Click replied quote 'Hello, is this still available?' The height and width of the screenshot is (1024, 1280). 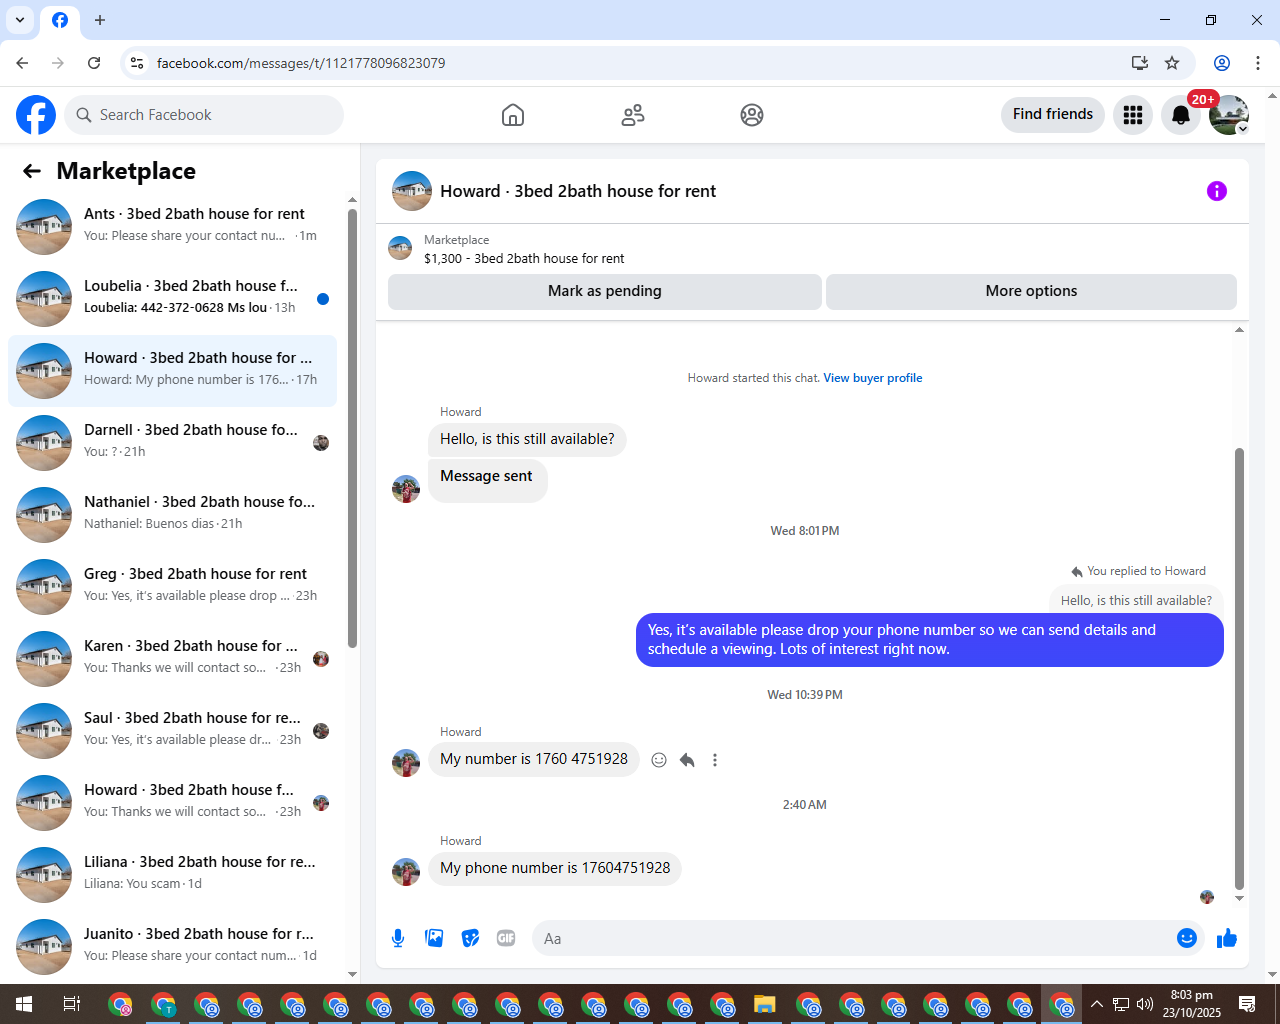pyautogui.click(x=1136, y=600)
